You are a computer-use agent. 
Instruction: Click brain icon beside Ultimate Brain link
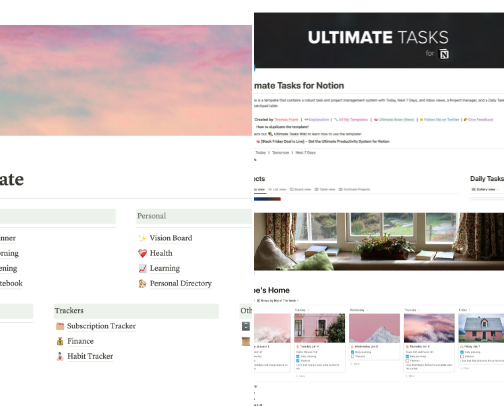pyautogui.click(x=376, y=119)
